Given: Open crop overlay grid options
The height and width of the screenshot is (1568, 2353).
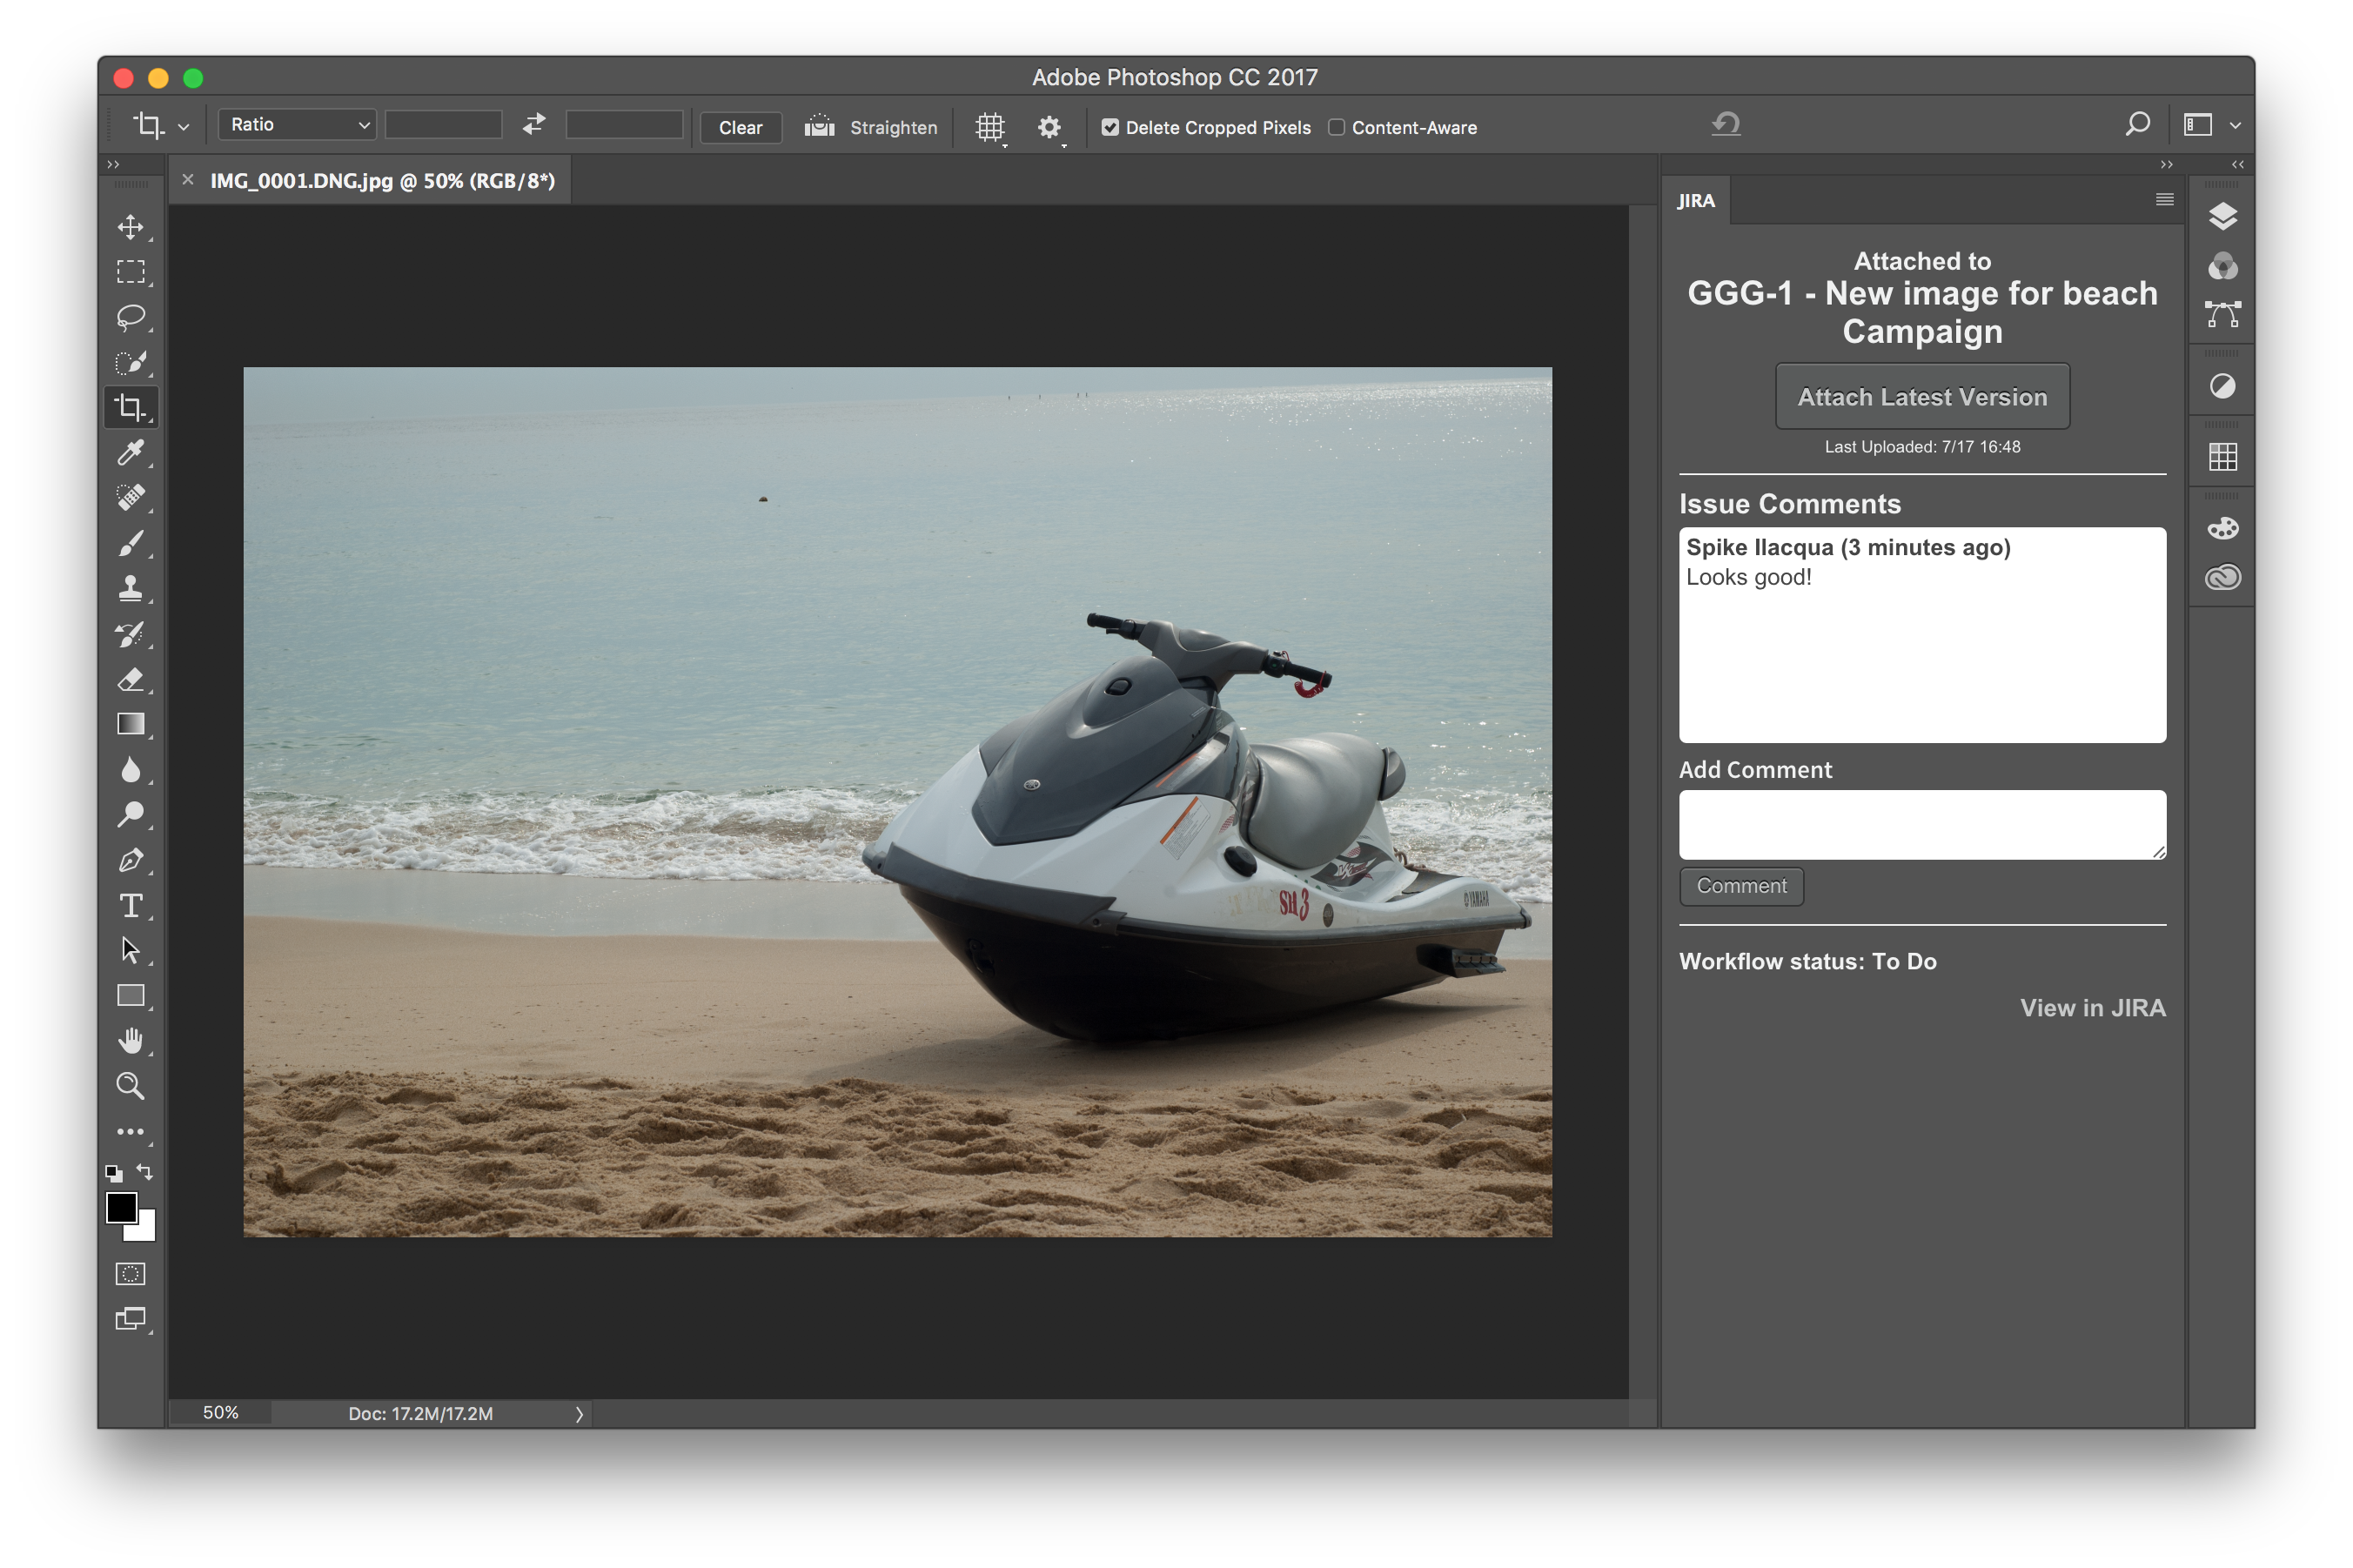Looking at the screenshot, I should 990,127.
